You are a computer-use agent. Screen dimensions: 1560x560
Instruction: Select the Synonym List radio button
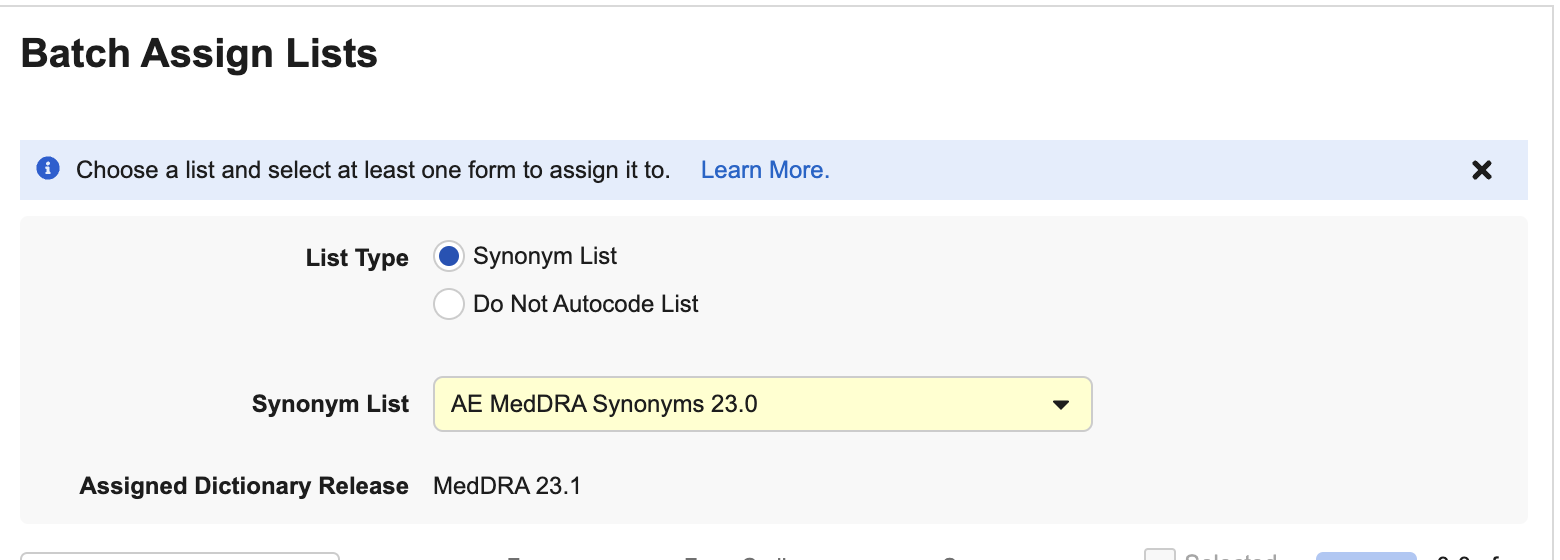[x=449, y=257]
